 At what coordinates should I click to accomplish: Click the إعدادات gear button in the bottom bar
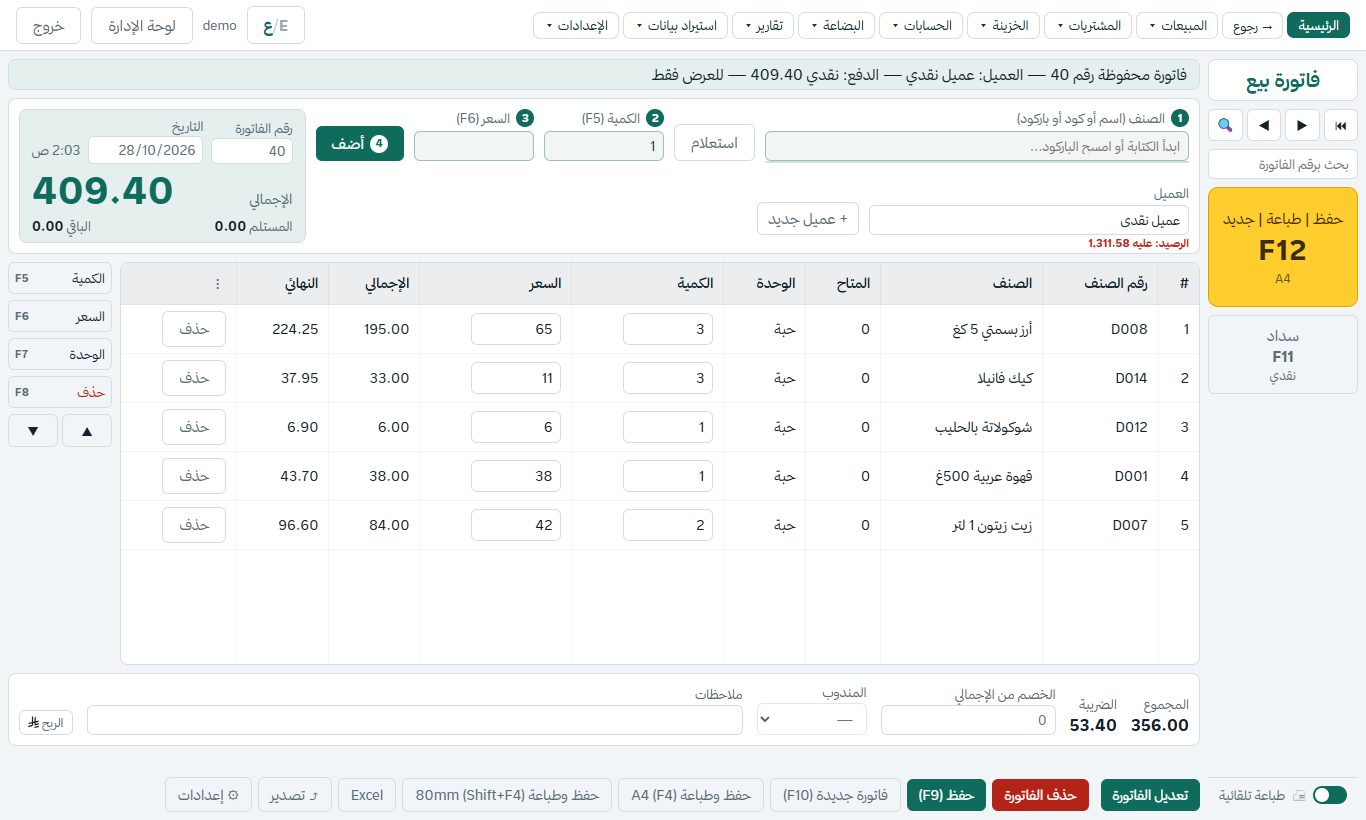point(208,795)
